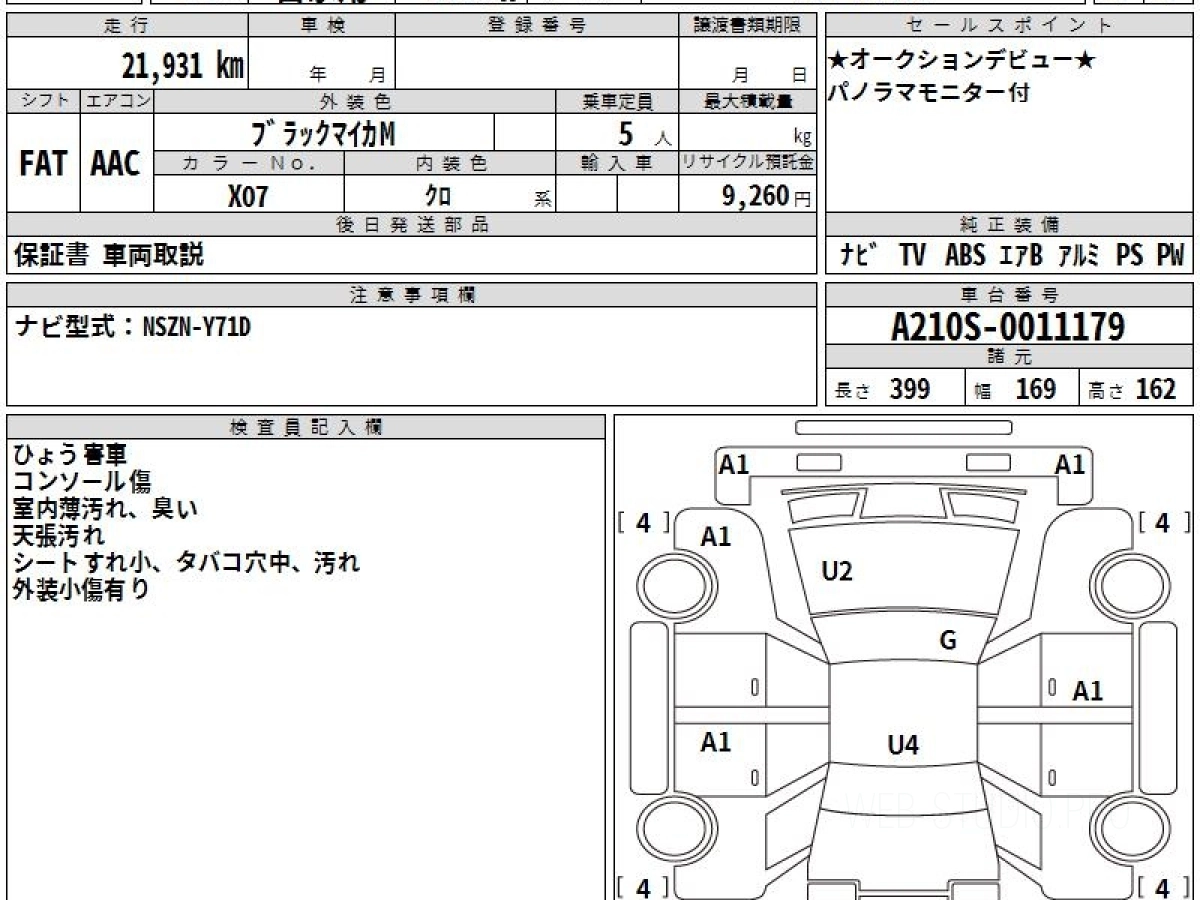Click the 譲渡書類期限 header
The image size is (1200, 900).
coord(747,26)
